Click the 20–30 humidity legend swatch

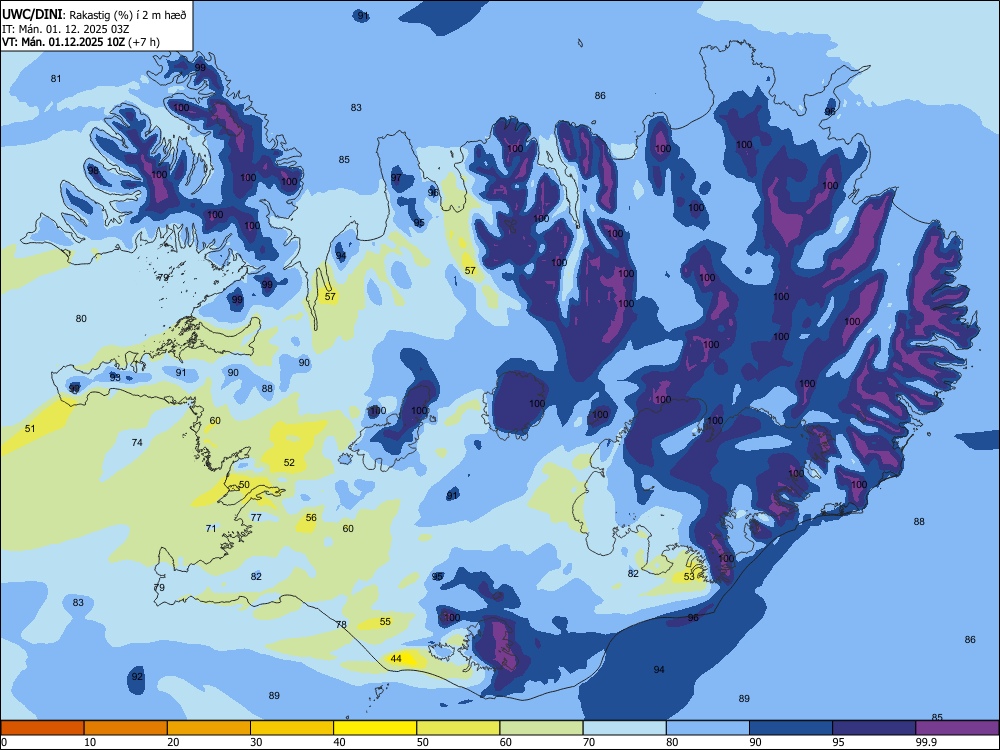(x=209, y=728)
